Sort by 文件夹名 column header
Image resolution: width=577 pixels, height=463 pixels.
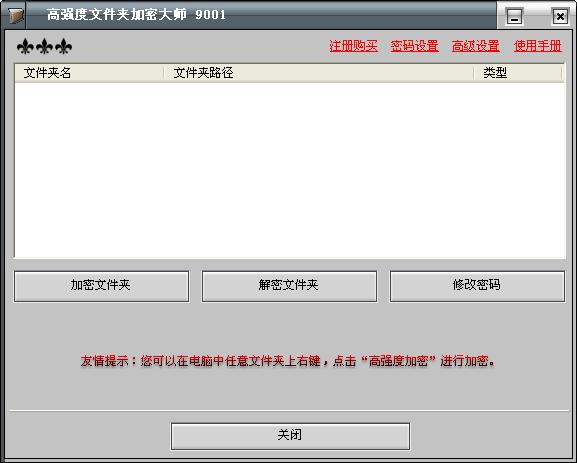pyautogui.click(x=89, y=73)
